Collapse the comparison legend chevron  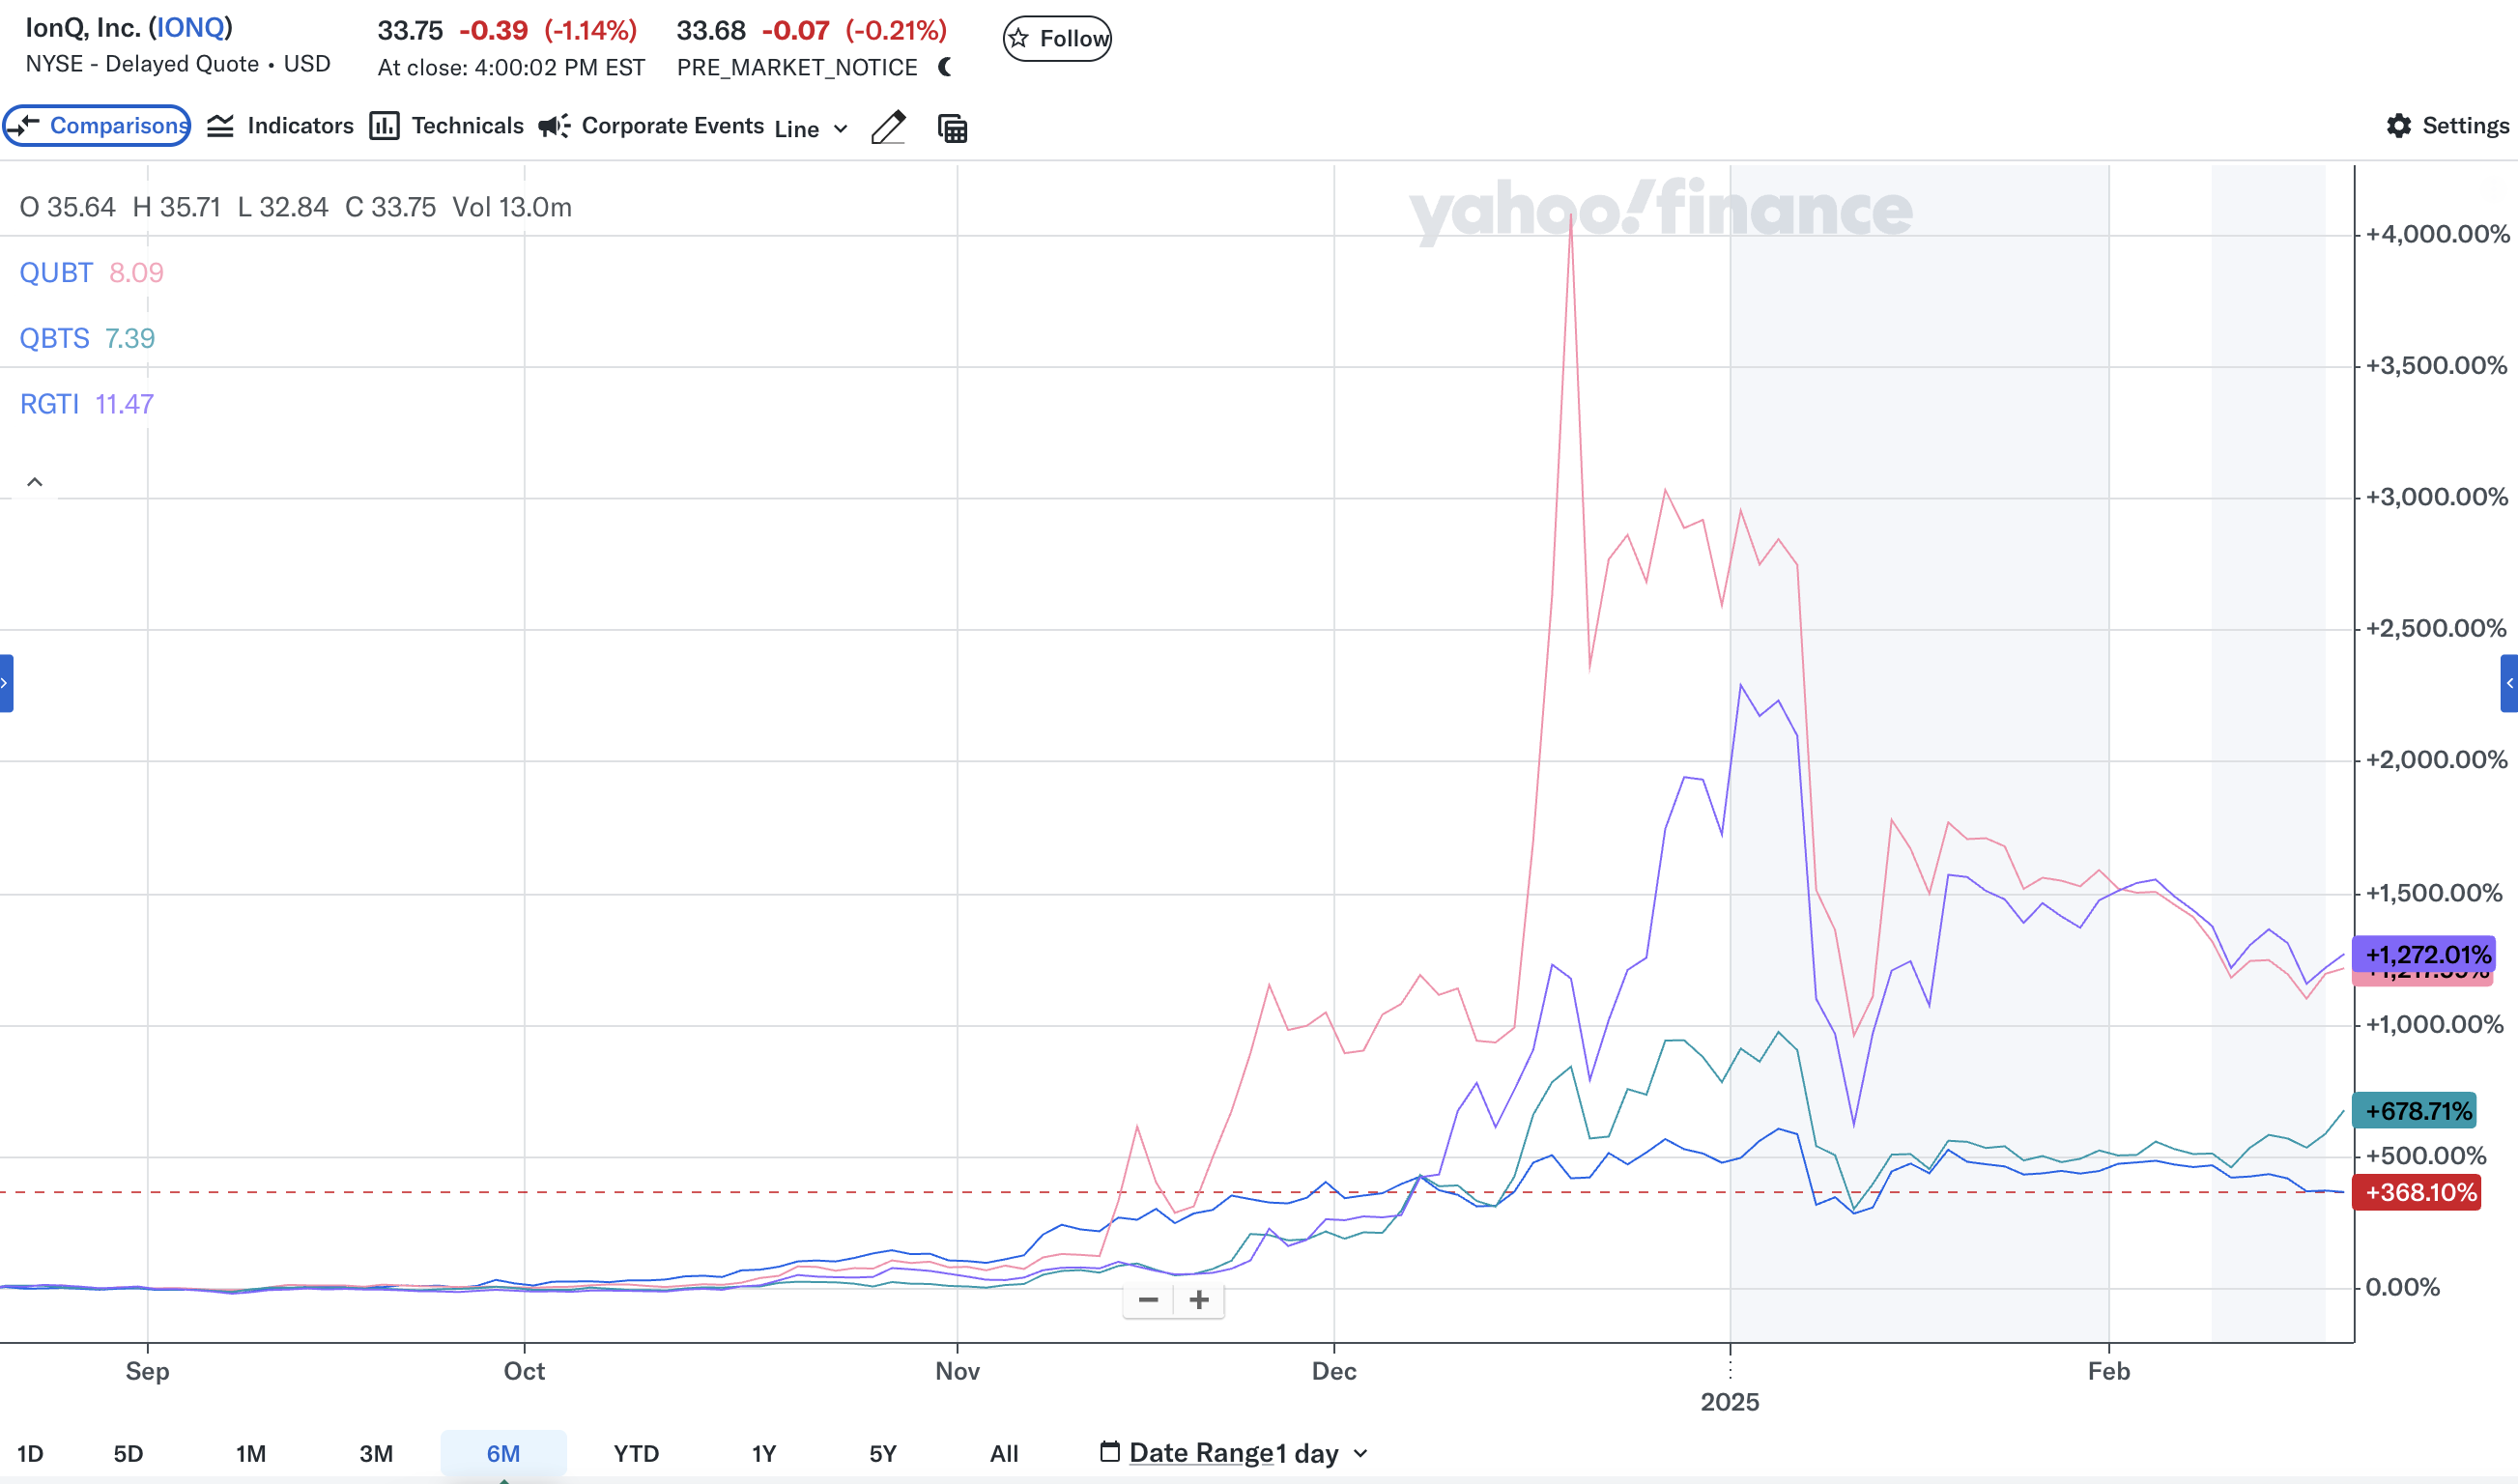[x=35, y=482]
